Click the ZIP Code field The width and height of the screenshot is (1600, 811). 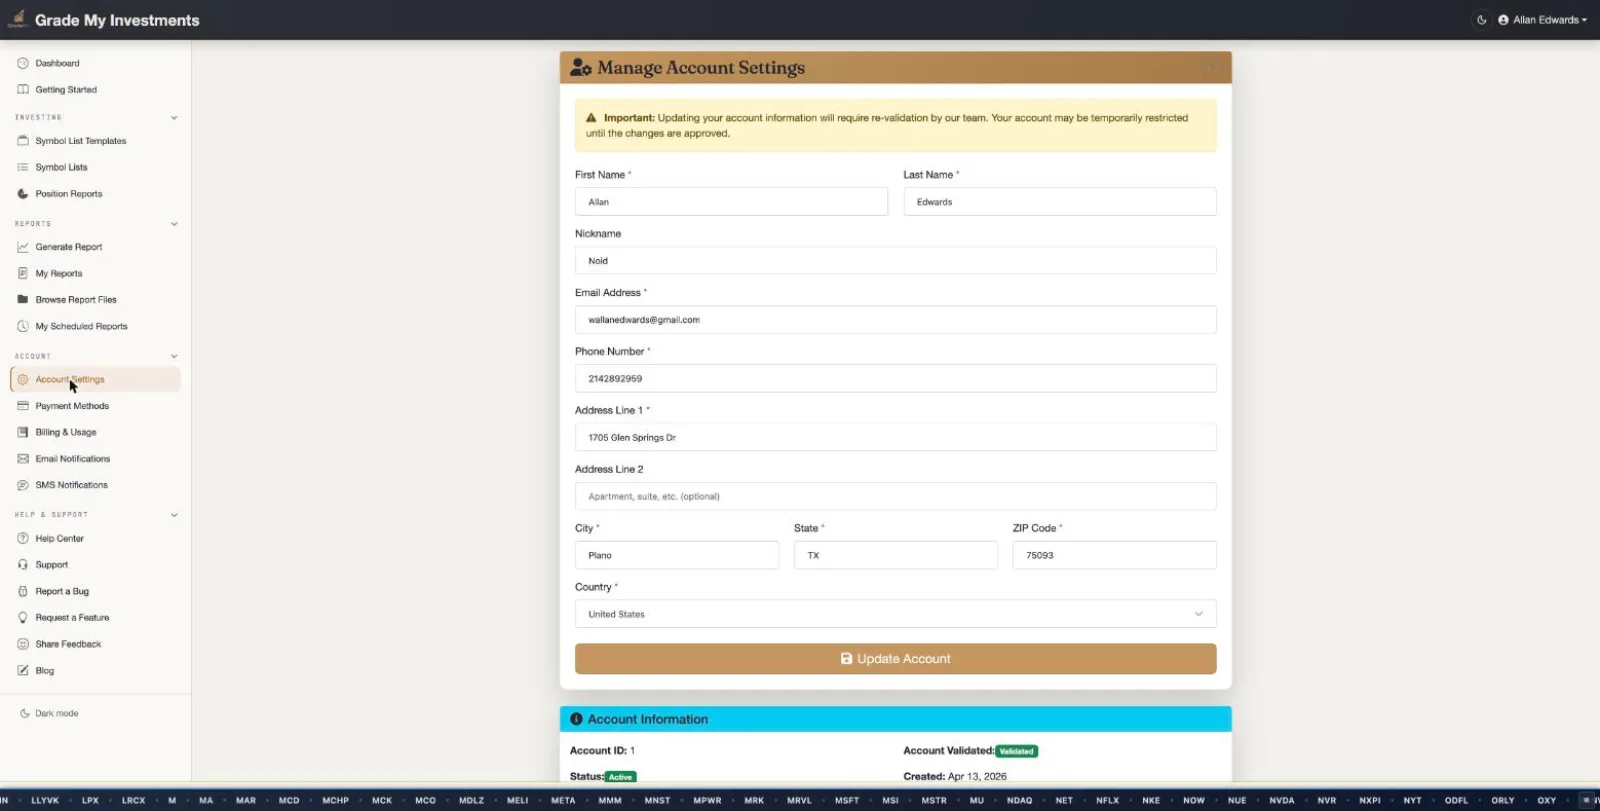click(x=1114, y=555)
